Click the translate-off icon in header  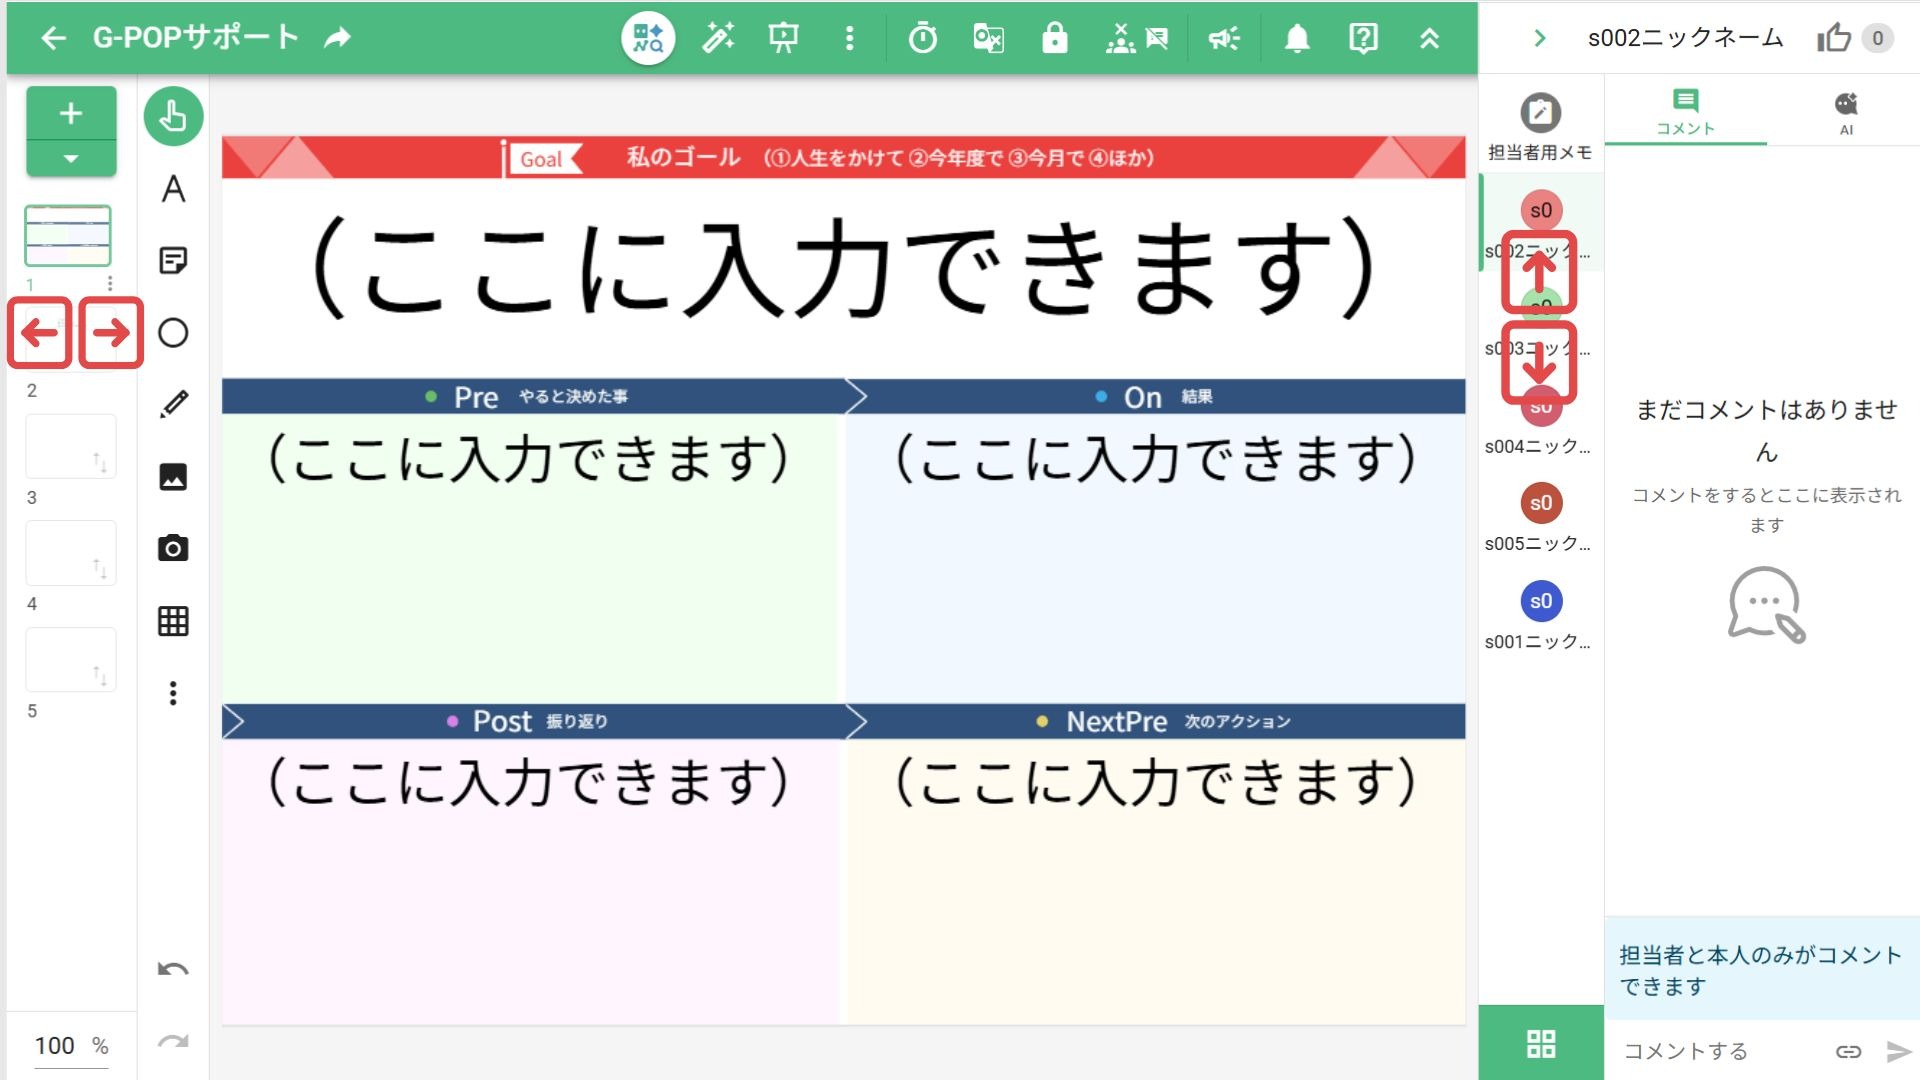click(988, 38)
